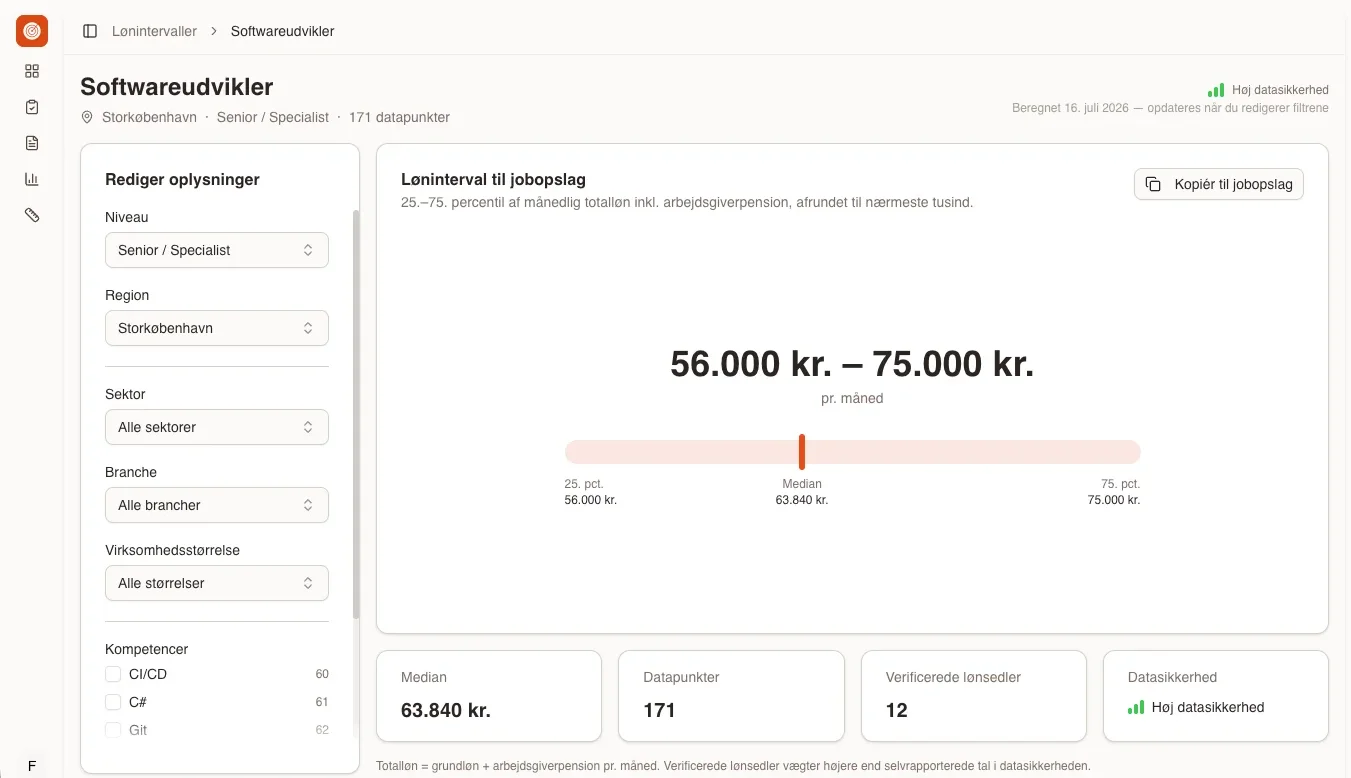Click the 75. pct. label

(x=1121, y=484)
